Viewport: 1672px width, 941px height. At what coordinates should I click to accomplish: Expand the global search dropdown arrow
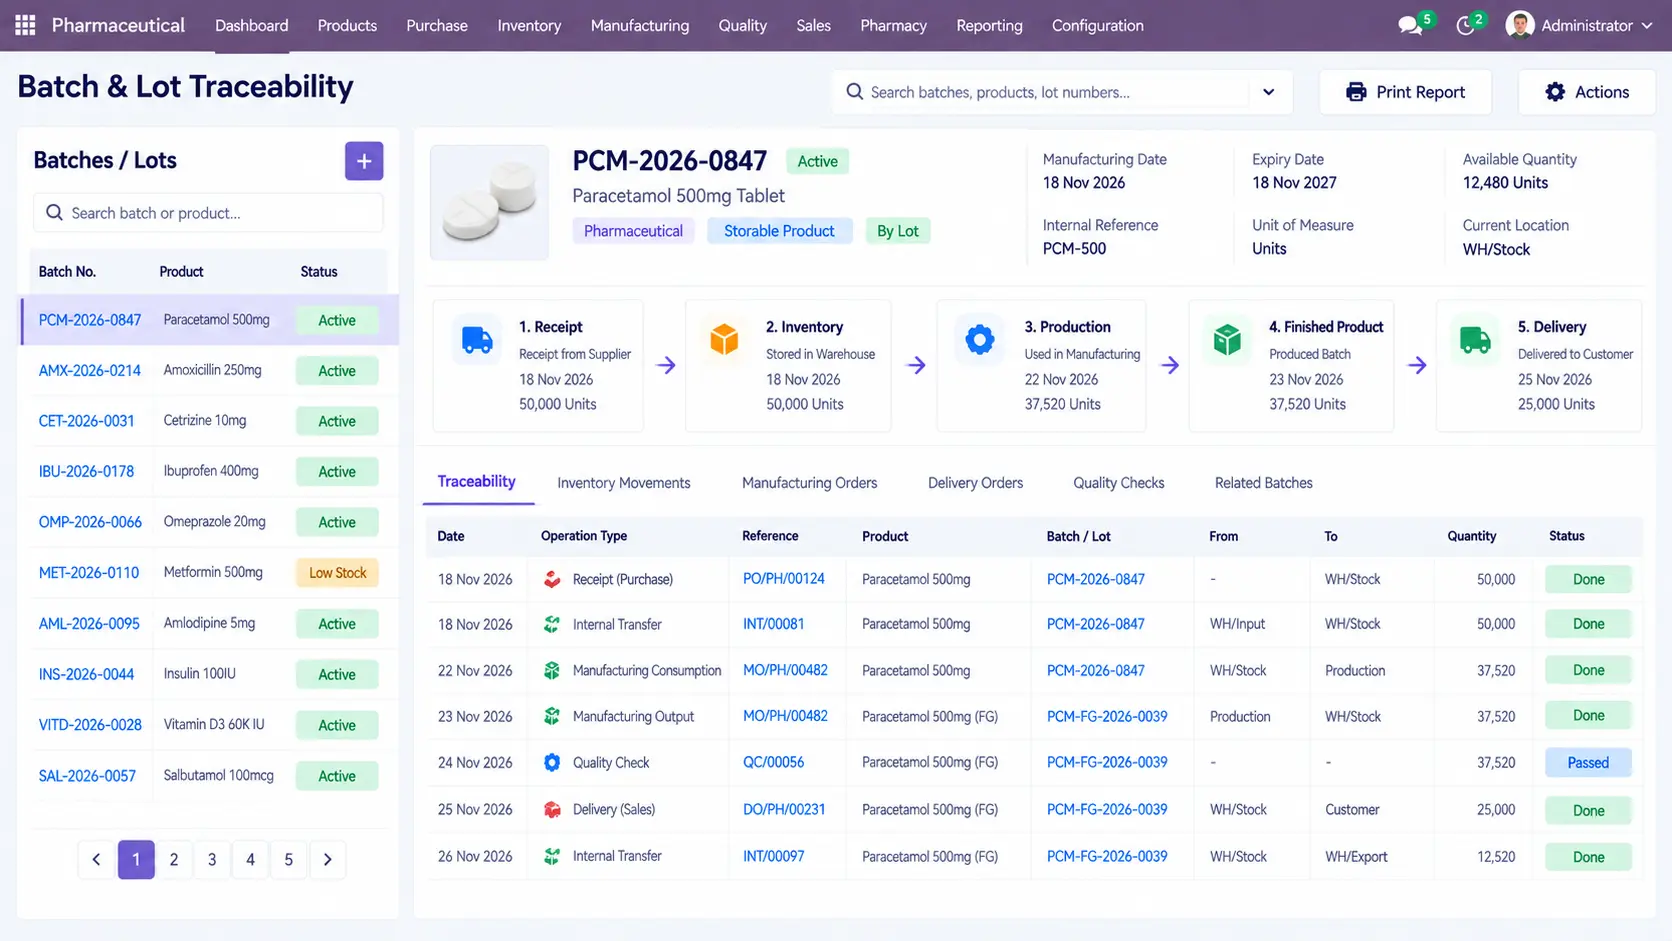point(1268,92)
